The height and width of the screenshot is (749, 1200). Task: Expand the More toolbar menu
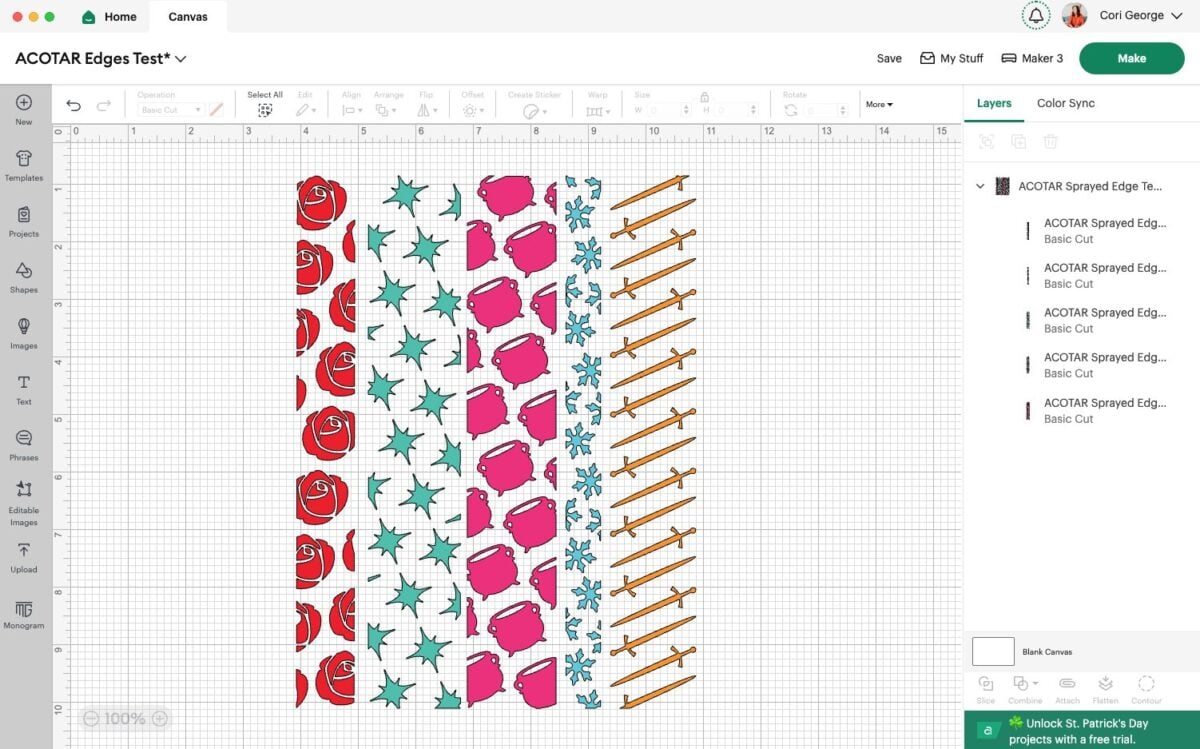(x=879, y=104)
